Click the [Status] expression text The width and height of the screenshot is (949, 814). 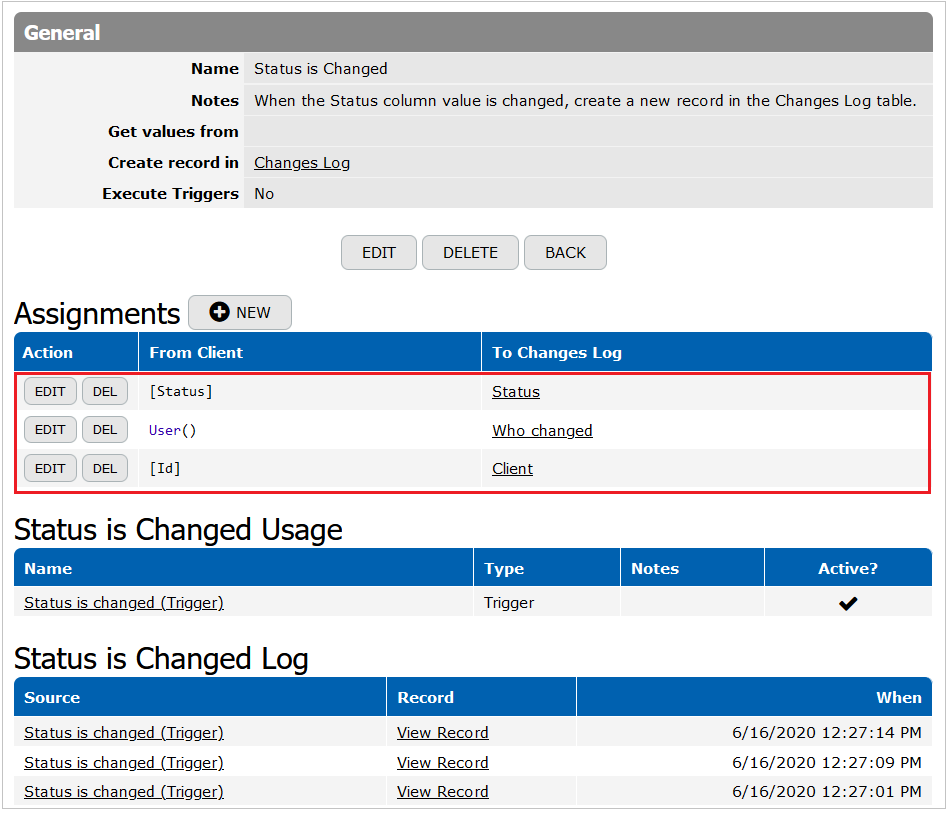pyautogui.click(x=181, y=392)
